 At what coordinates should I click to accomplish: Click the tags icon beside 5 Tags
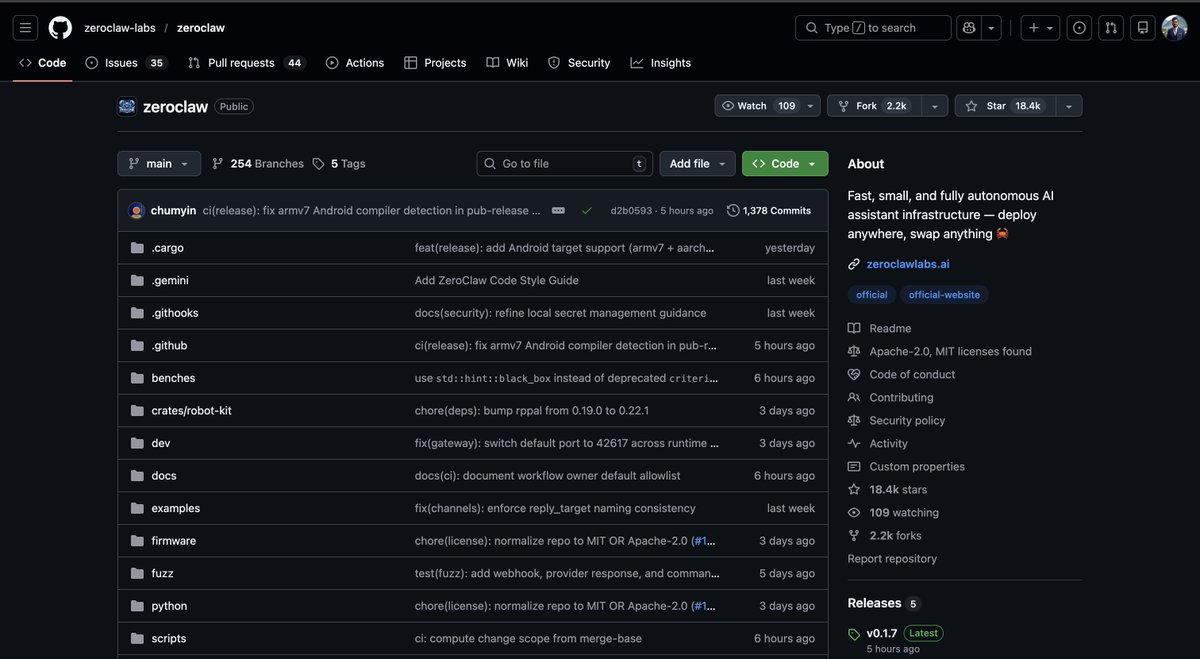[x=318, y=164]
